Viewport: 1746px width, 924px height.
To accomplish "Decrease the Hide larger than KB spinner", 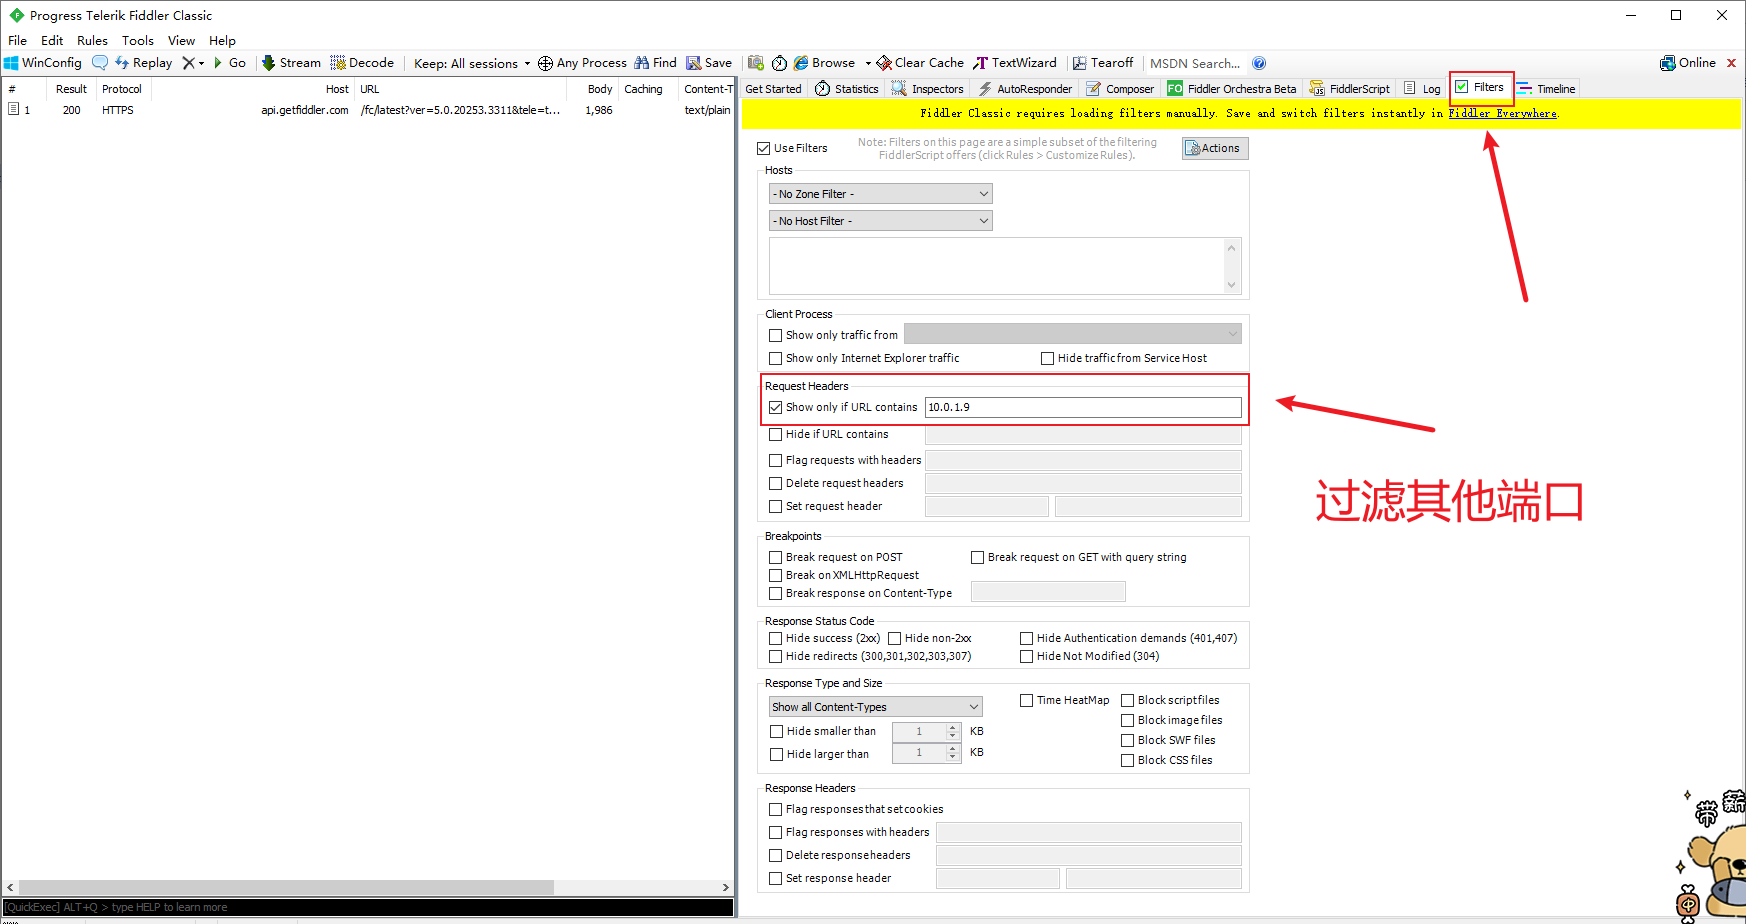I will [953, 758].
